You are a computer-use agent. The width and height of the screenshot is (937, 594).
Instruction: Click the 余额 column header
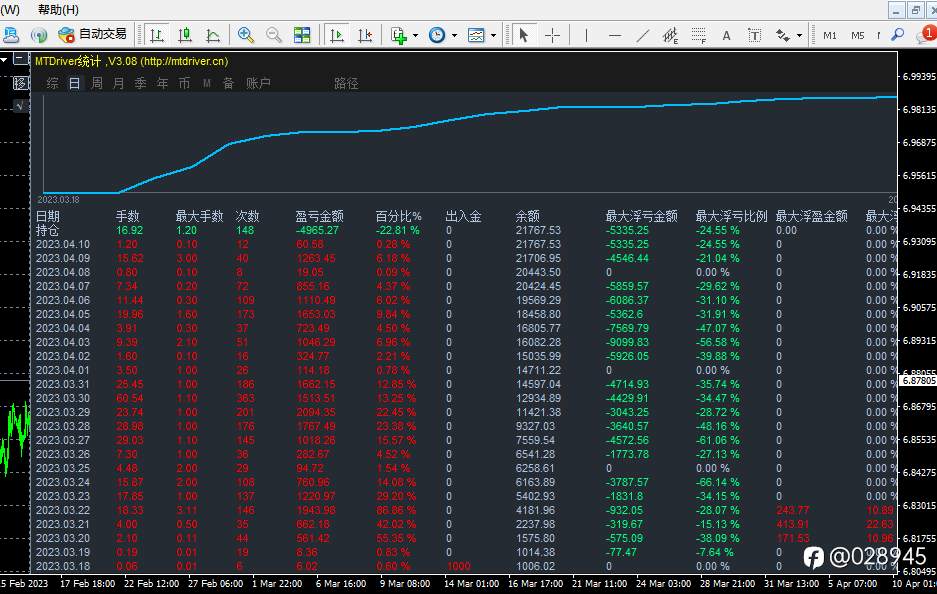(x=527, y=216)
